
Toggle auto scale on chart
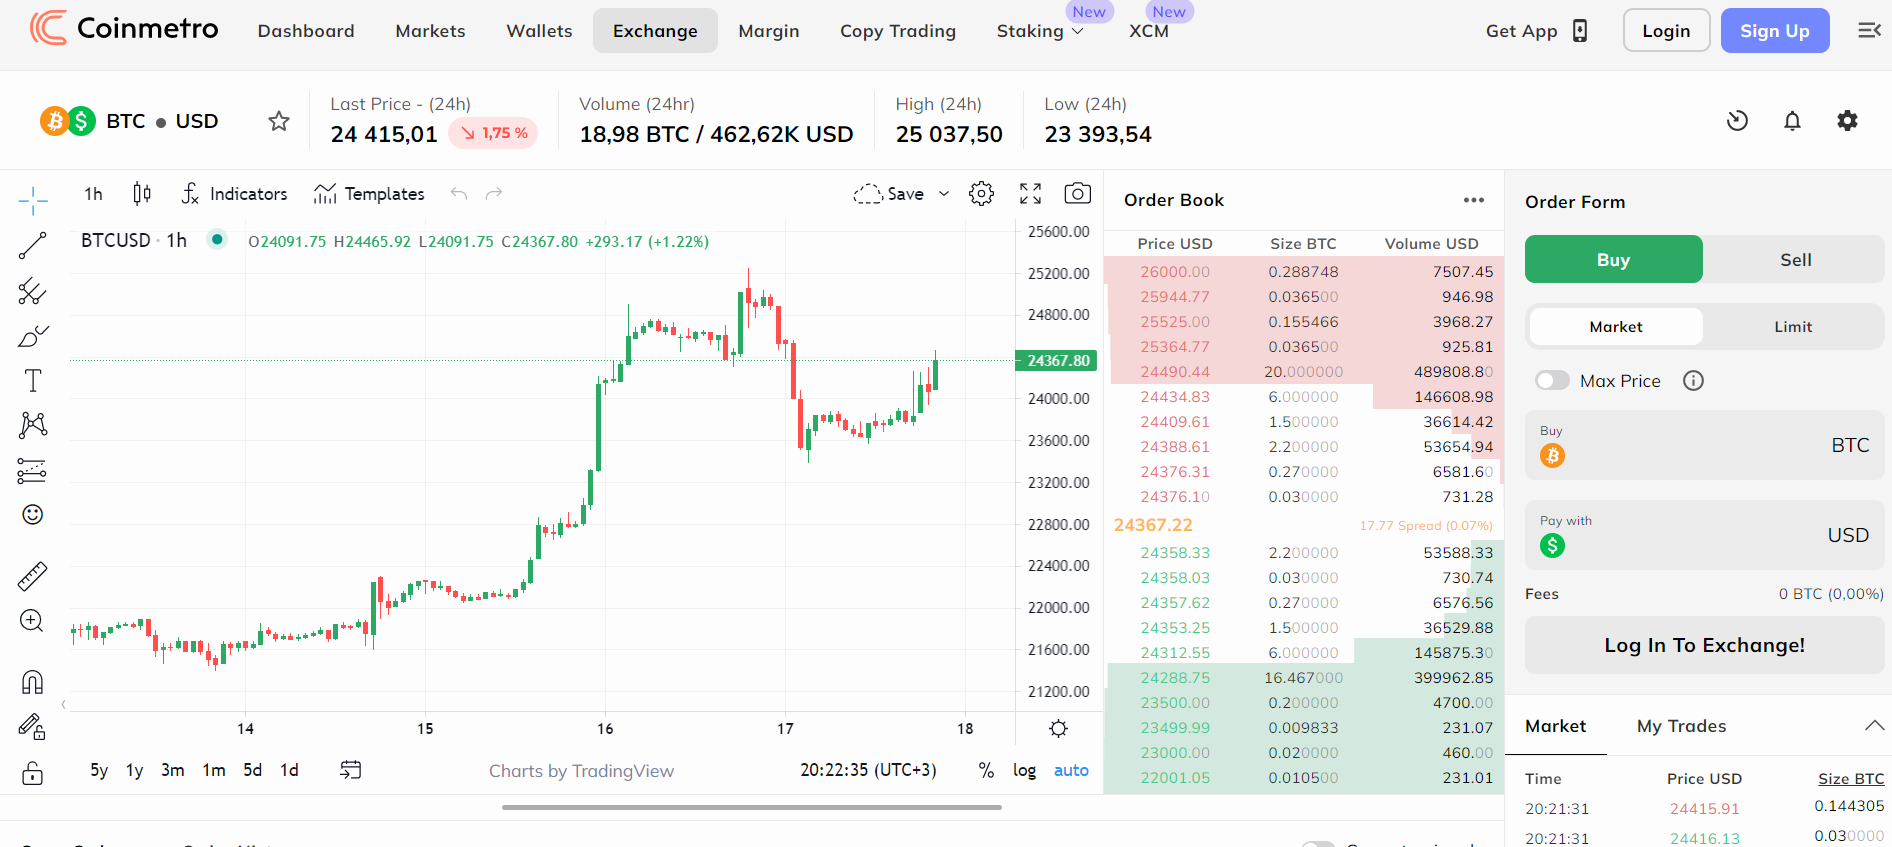pyautogui.click(x=1071, y=770)
